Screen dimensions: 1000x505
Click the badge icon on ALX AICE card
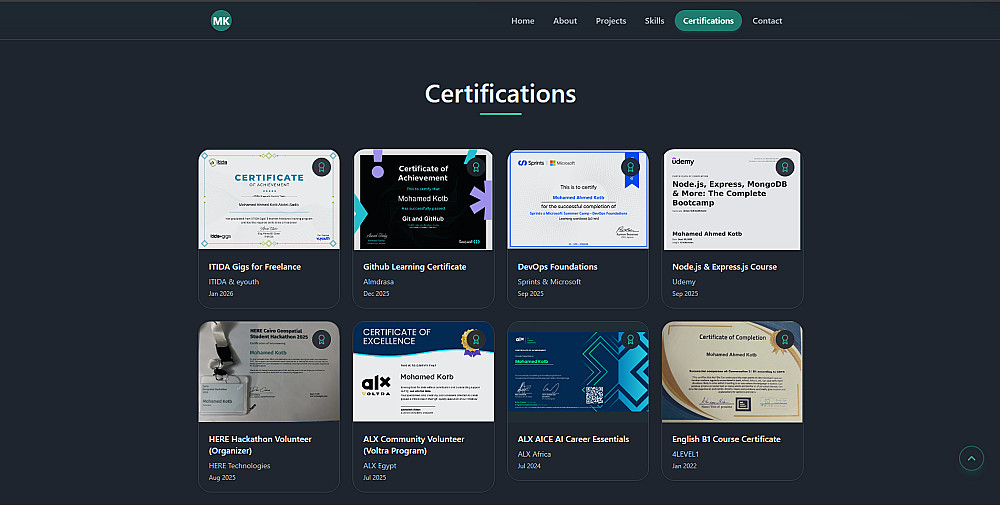click(630, 339)
